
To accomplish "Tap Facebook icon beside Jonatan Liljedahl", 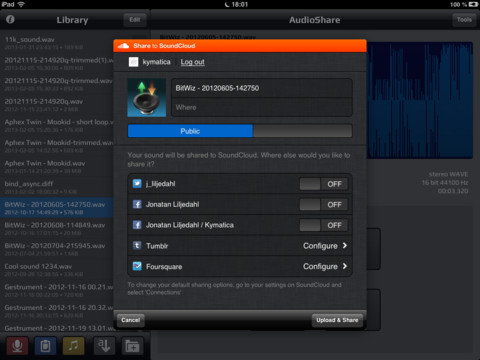I will click(x=137, y=204).
